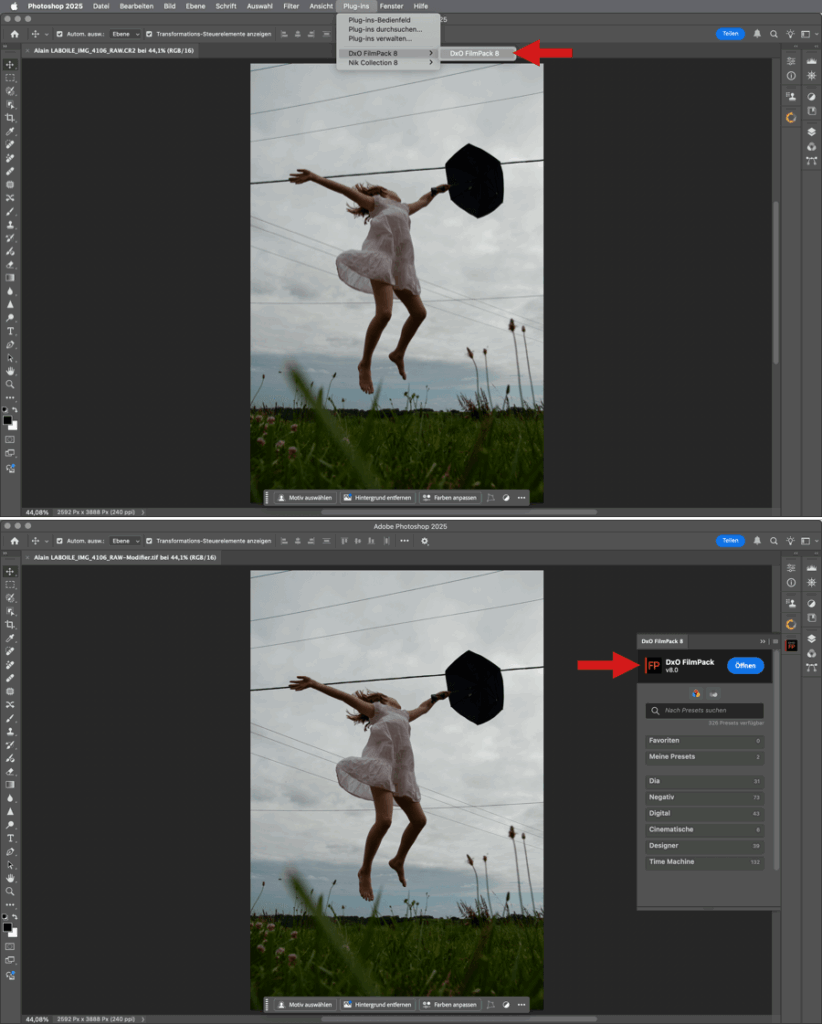Open the 'Ebene' dropdown in upper options bar
The image size is (822, 1024).
(x=124, y=35)
